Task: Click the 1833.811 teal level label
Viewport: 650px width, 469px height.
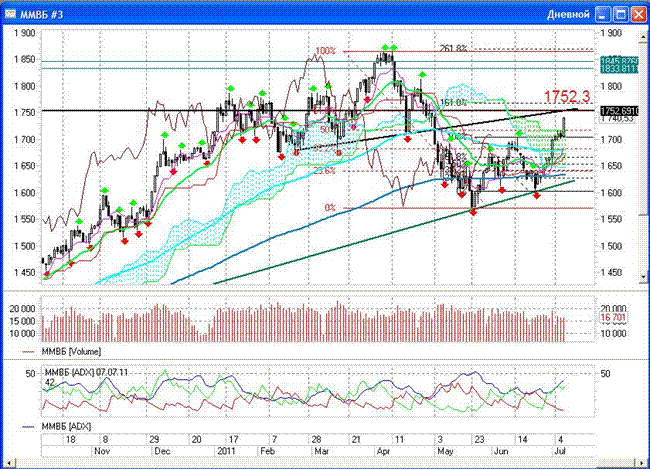Action: pos(619,68)
